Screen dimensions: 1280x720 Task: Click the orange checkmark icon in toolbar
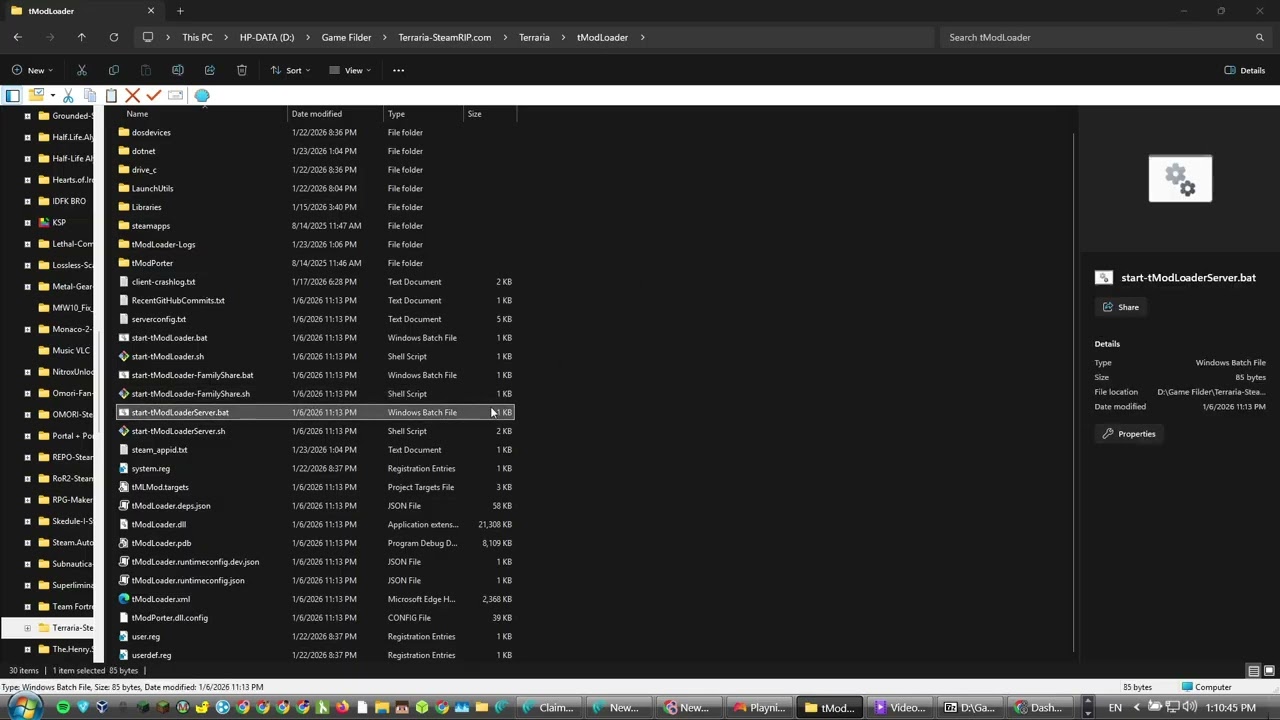153,95
